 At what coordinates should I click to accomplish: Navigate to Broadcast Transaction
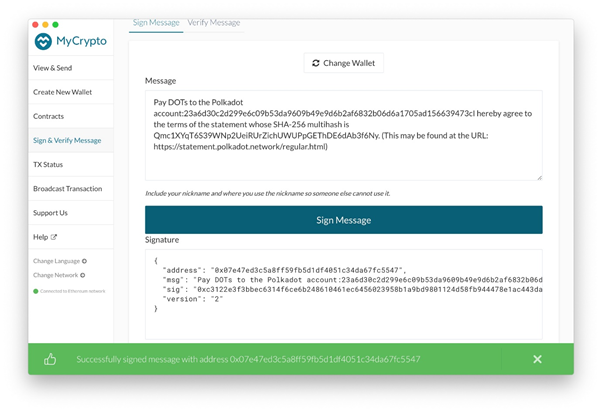(67, 188)
